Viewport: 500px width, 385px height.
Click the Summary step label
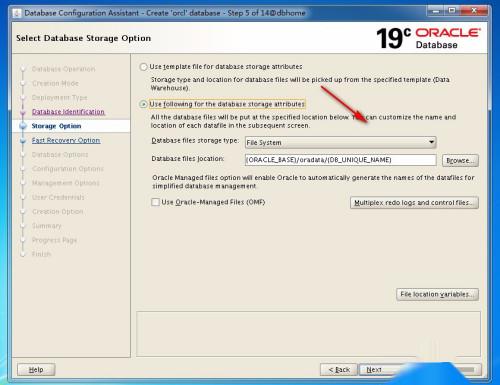coord(47,226)
